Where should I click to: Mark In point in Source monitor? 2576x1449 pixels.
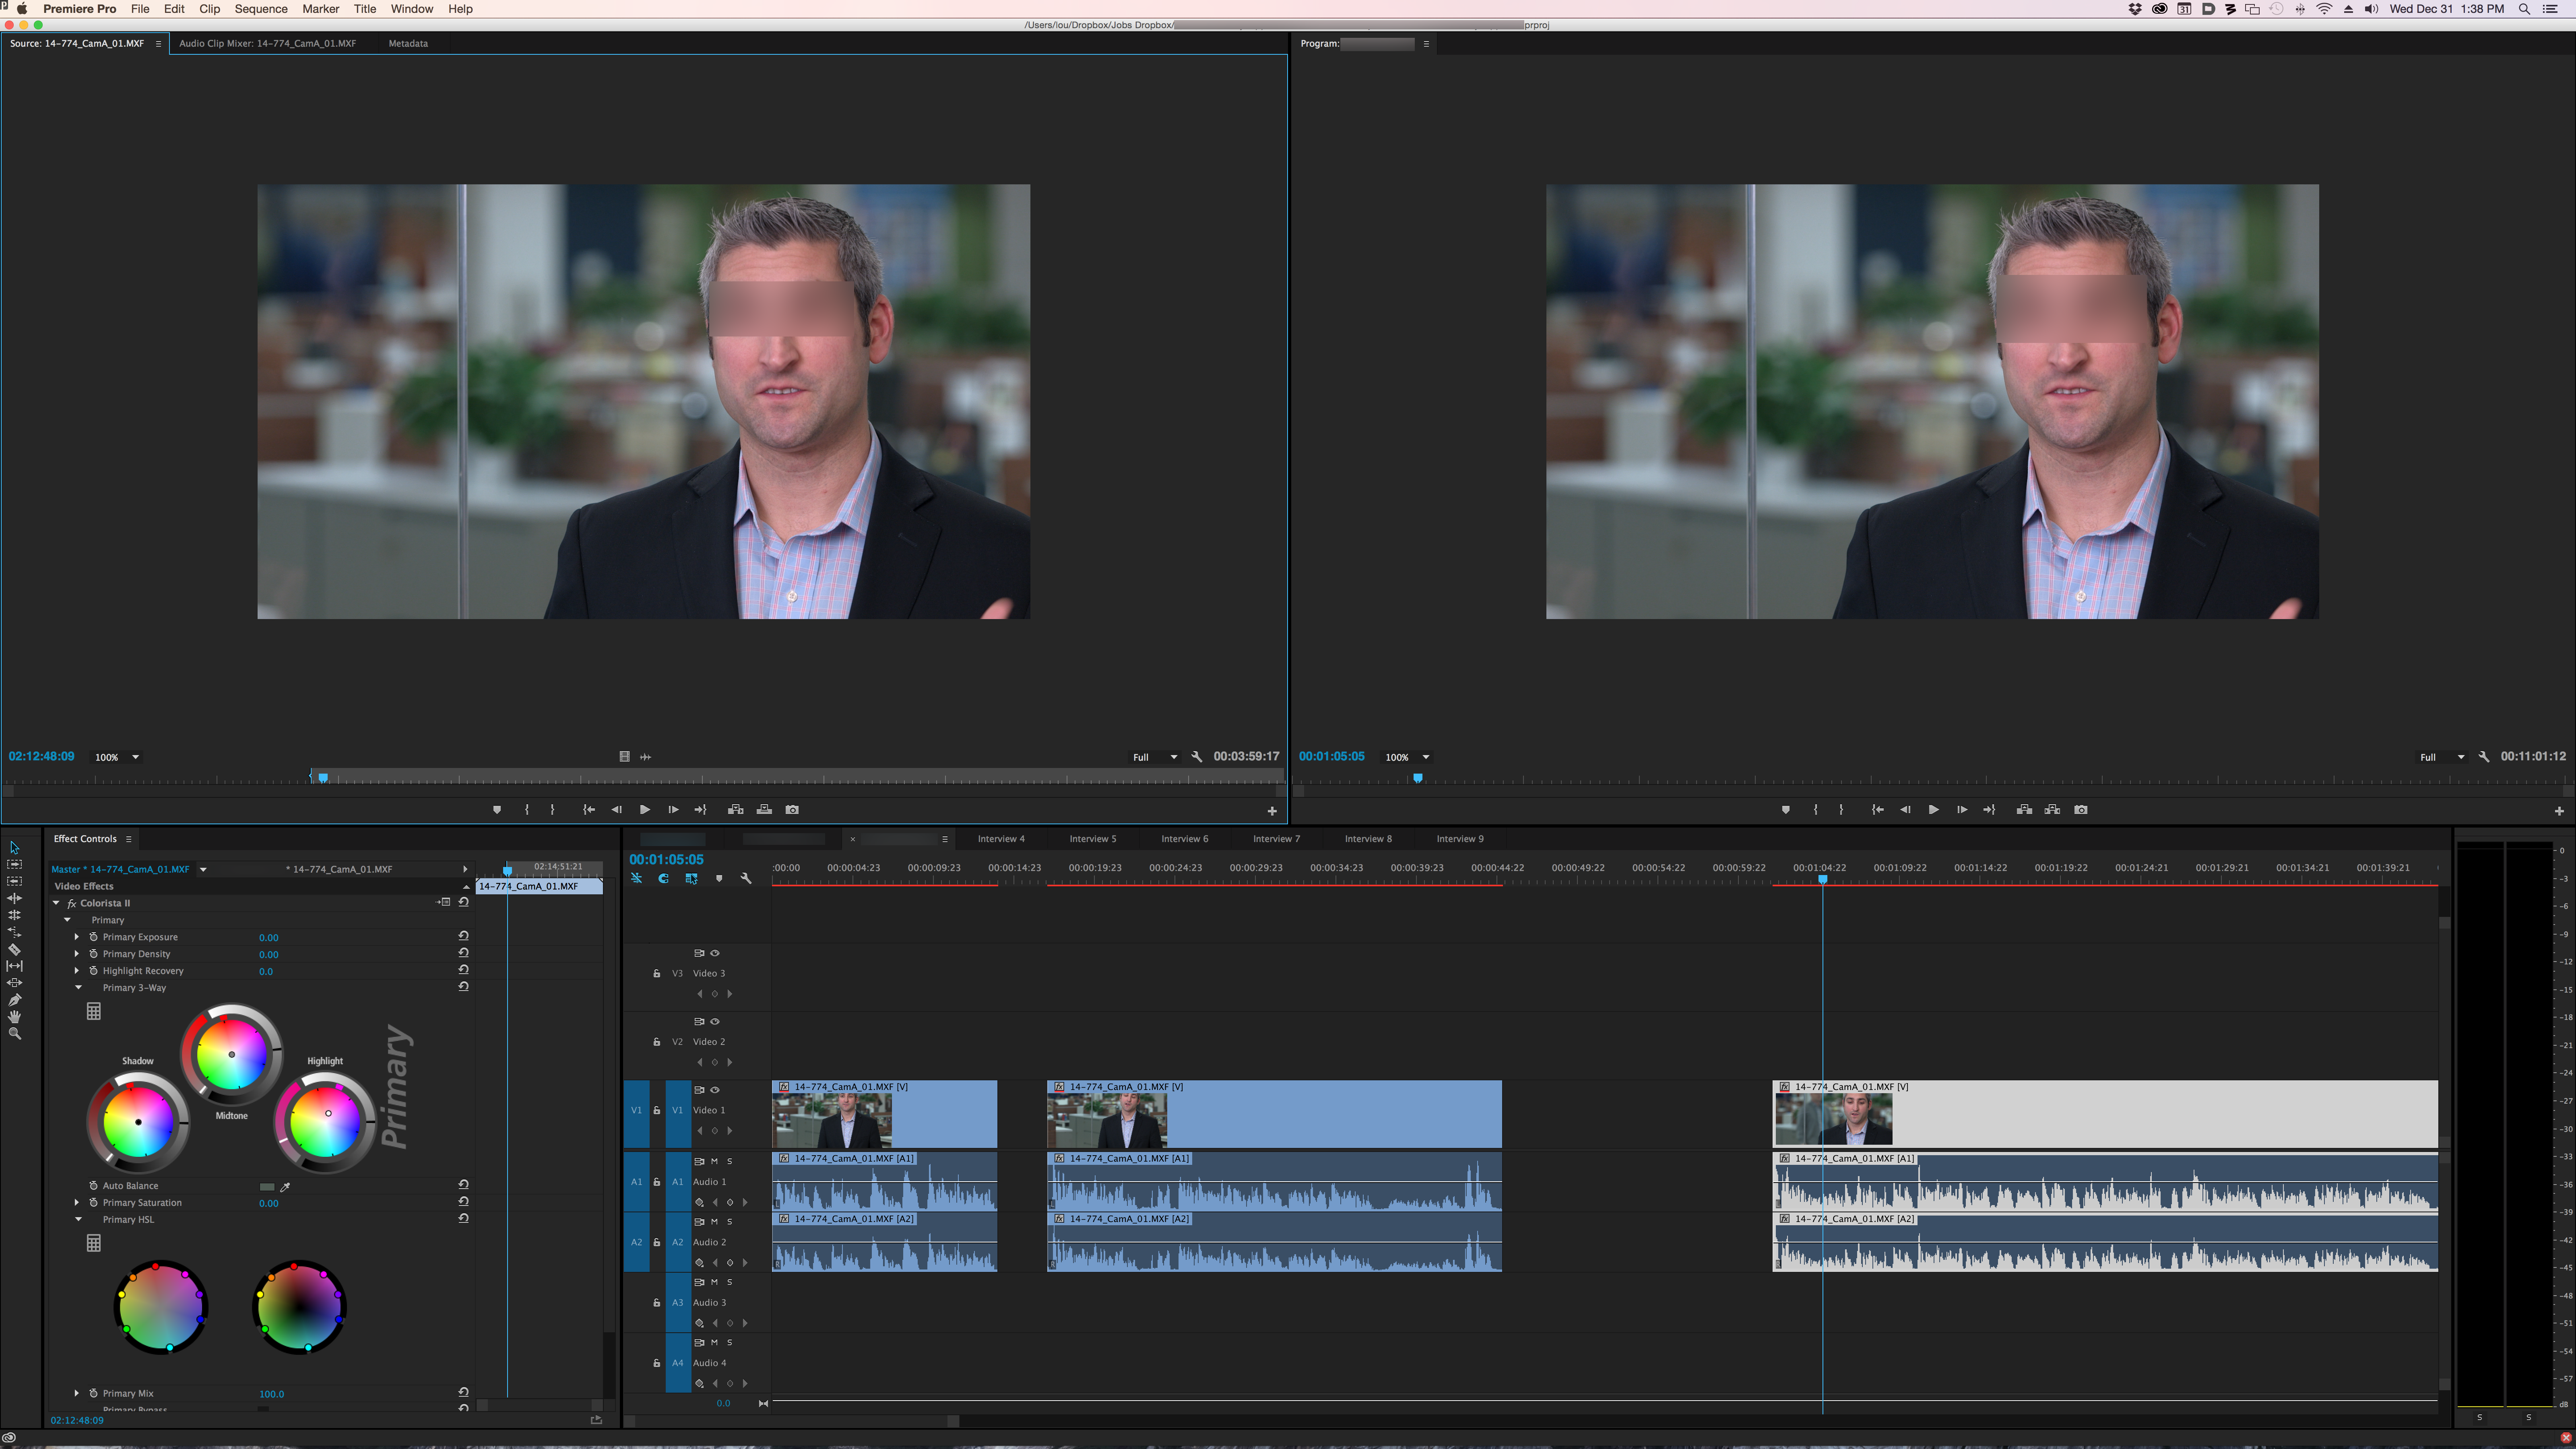526,810
